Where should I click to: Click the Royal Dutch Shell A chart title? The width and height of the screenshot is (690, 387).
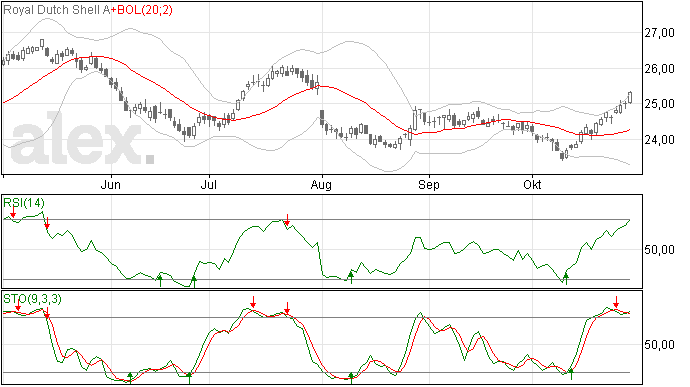tap(56, 10)
